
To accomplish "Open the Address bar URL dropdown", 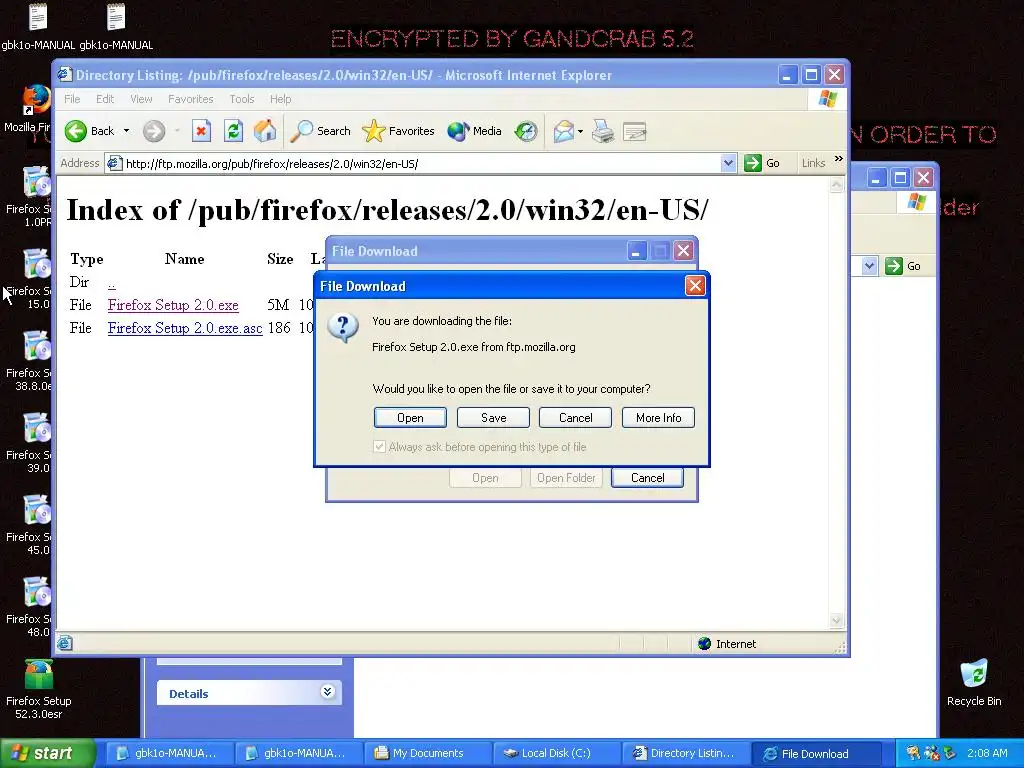I will click(728, 163).
